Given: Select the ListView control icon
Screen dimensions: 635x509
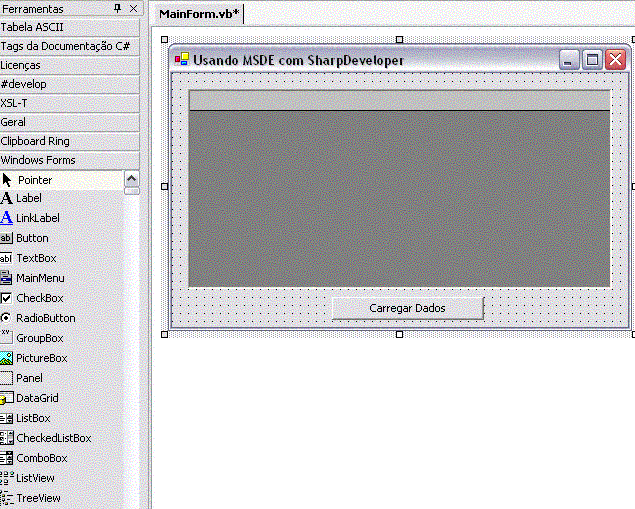Looking at the screenshot, I should (x=6, y=478).
